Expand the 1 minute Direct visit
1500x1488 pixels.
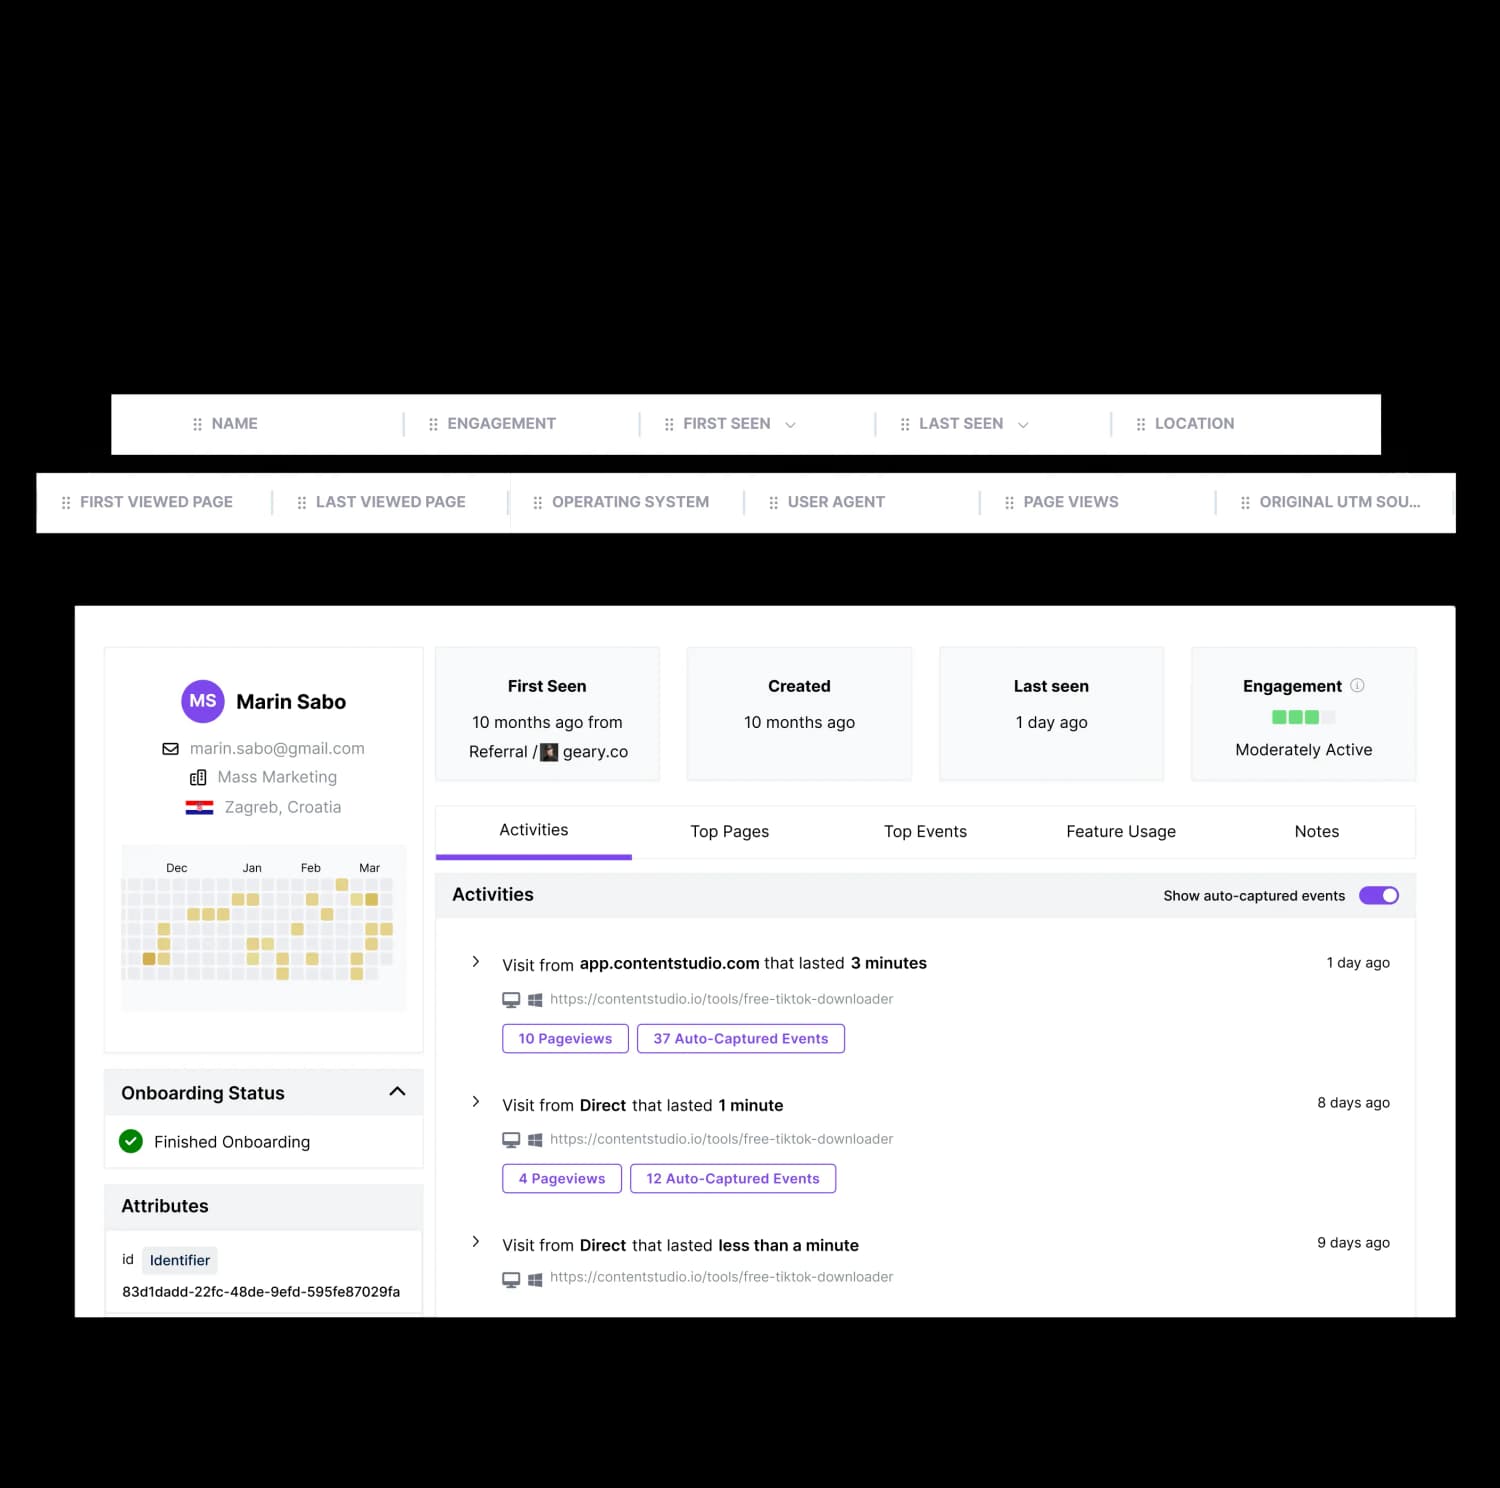click(476, 1102)
